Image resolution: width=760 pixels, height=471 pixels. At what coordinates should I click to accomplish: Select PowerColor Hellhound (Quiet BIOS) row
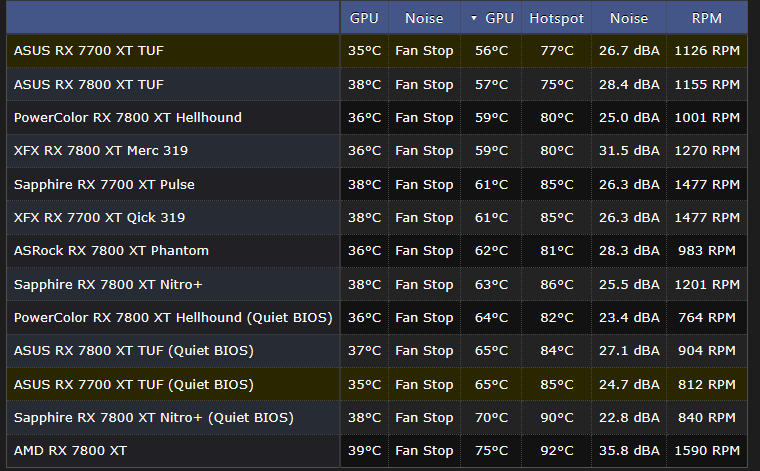(173, 318)
